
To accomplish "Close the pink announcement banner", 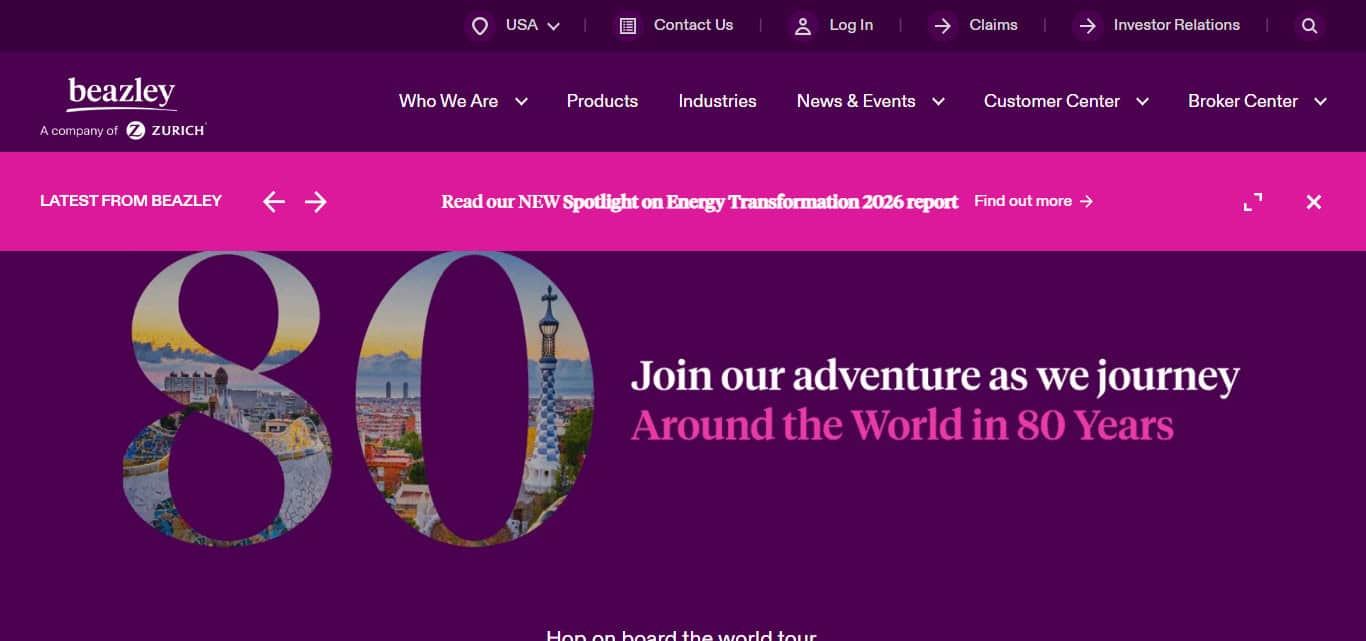I will (1314, 202).
